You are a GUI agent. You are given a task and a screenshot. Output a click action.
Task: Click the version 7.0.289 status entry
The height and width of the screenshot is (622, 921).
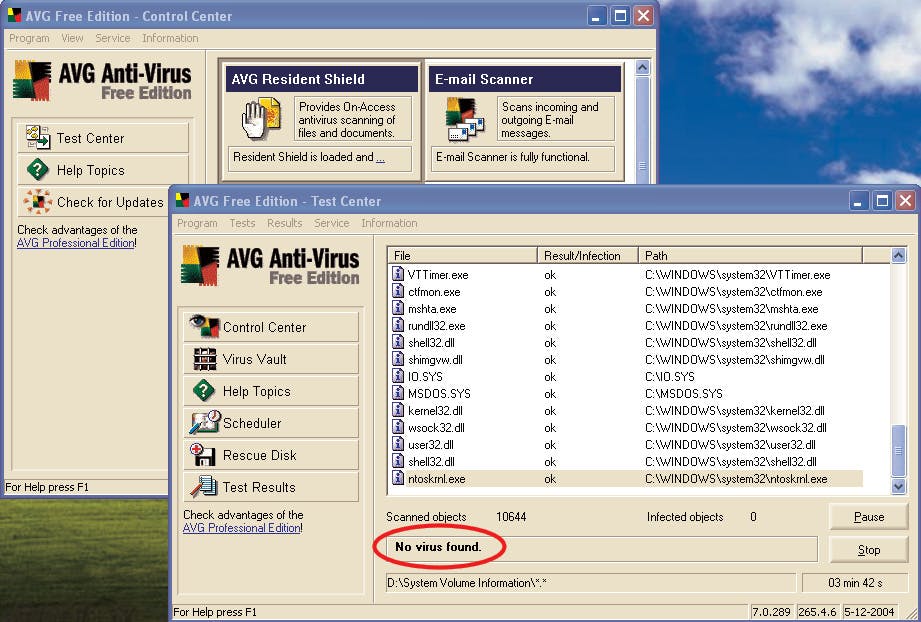pyautogui.click(x=771, y=611)
